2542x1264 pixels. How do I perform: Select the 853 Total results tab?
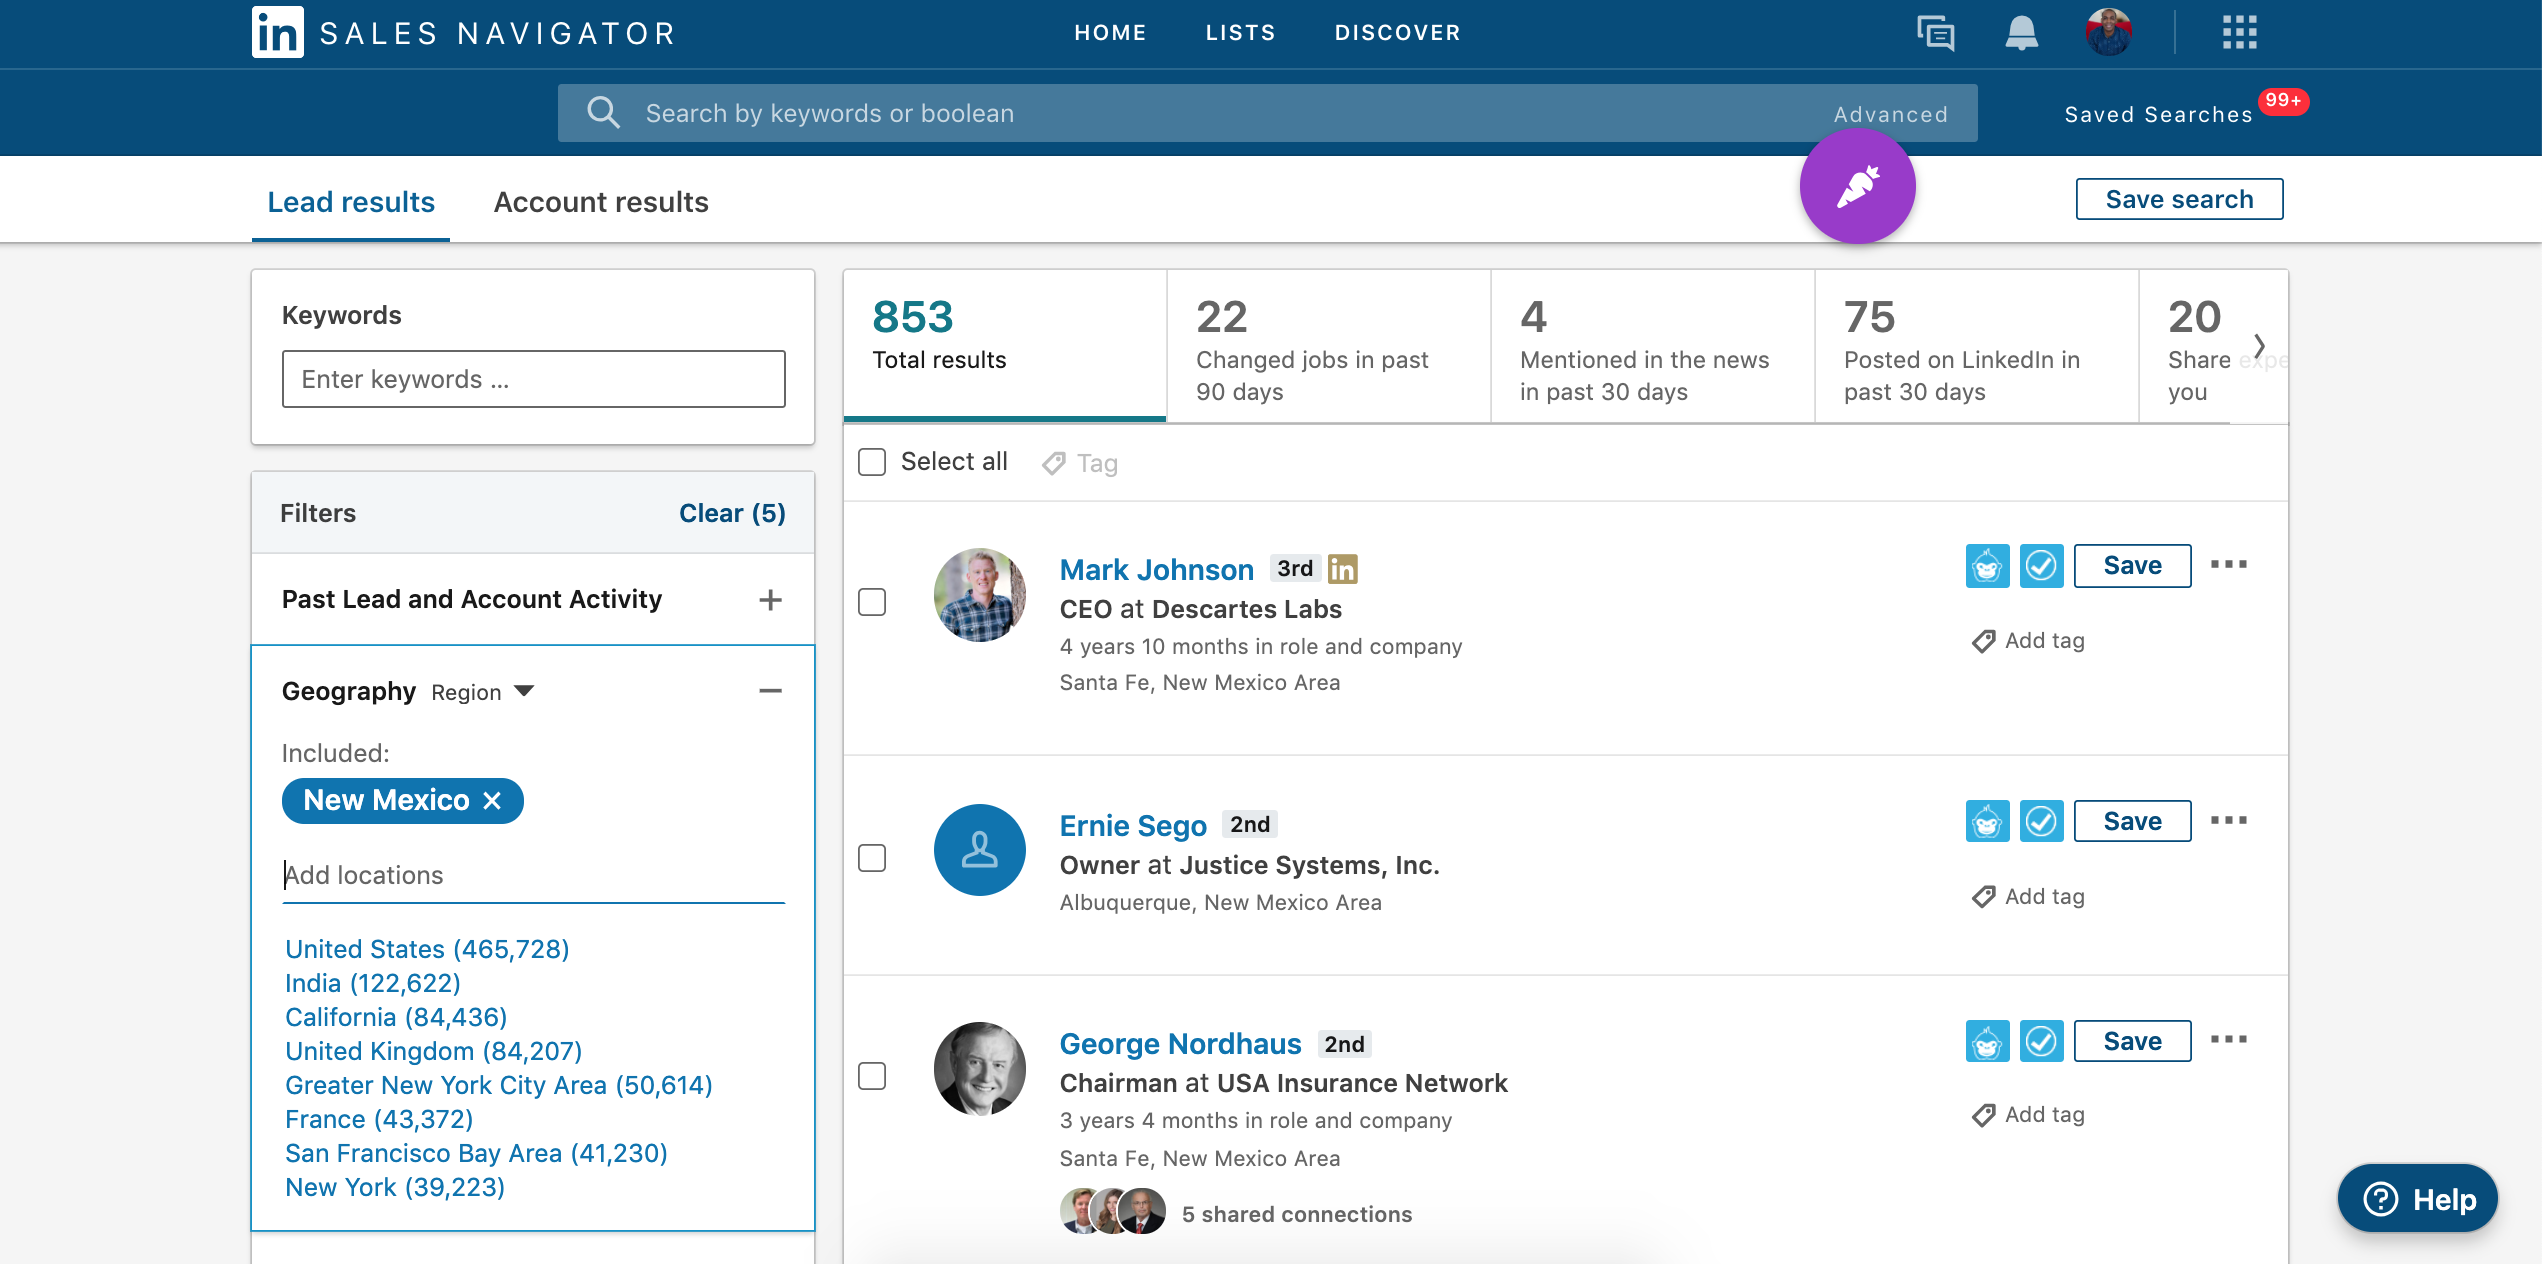[1004, 345]
